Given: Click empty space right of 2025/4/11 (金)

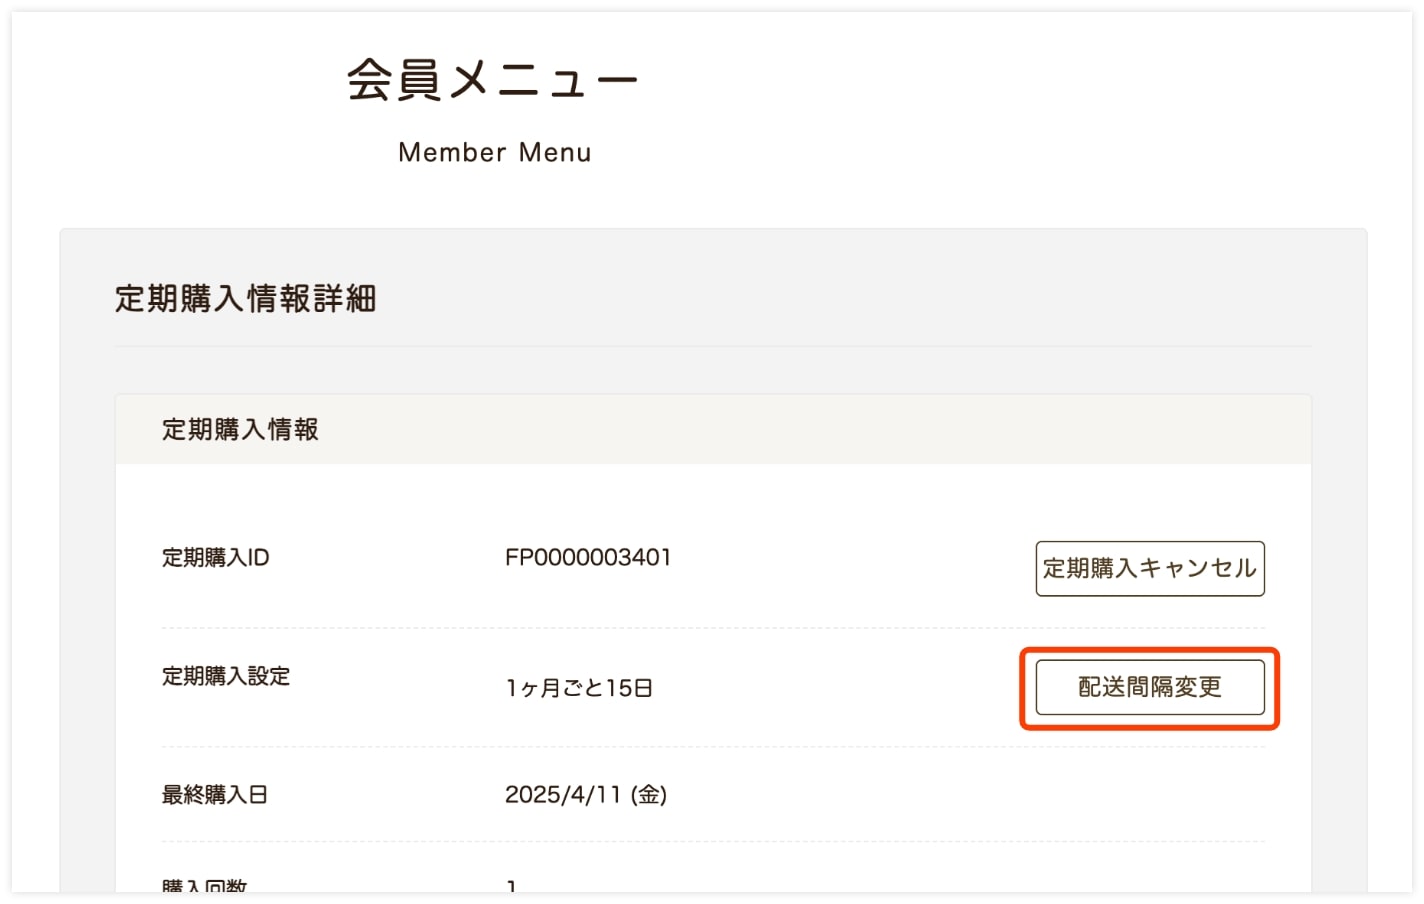Looking at the screenshot, I should coord(960,795).
